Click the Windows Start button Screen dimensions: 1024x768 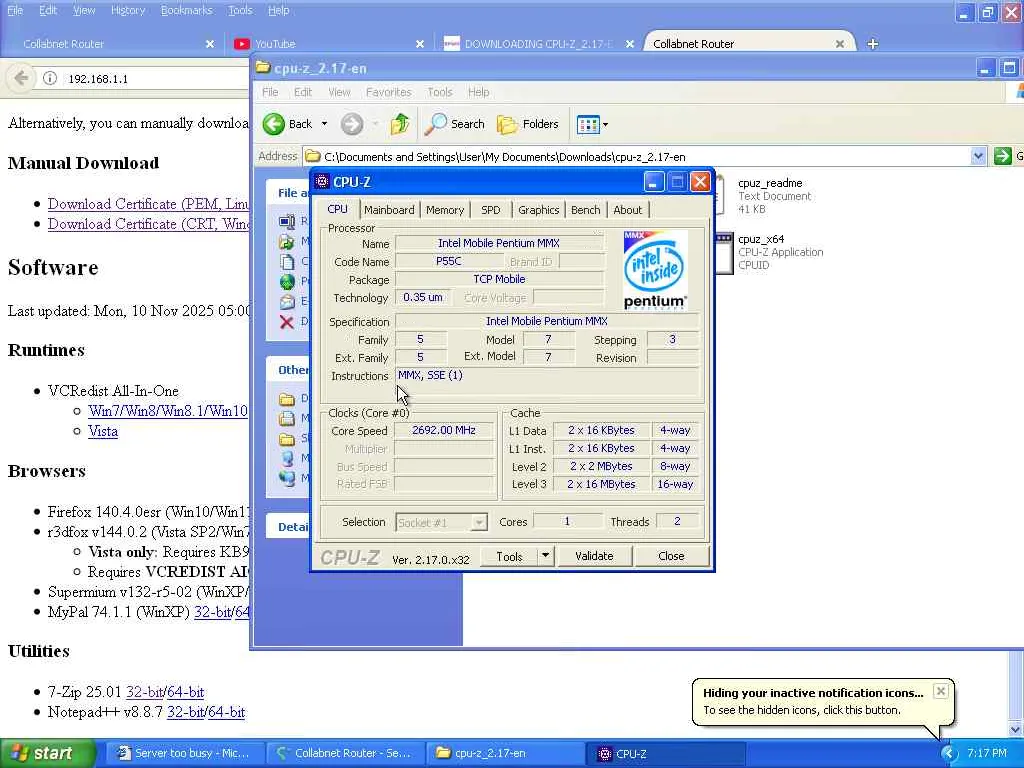pos(47,753)
